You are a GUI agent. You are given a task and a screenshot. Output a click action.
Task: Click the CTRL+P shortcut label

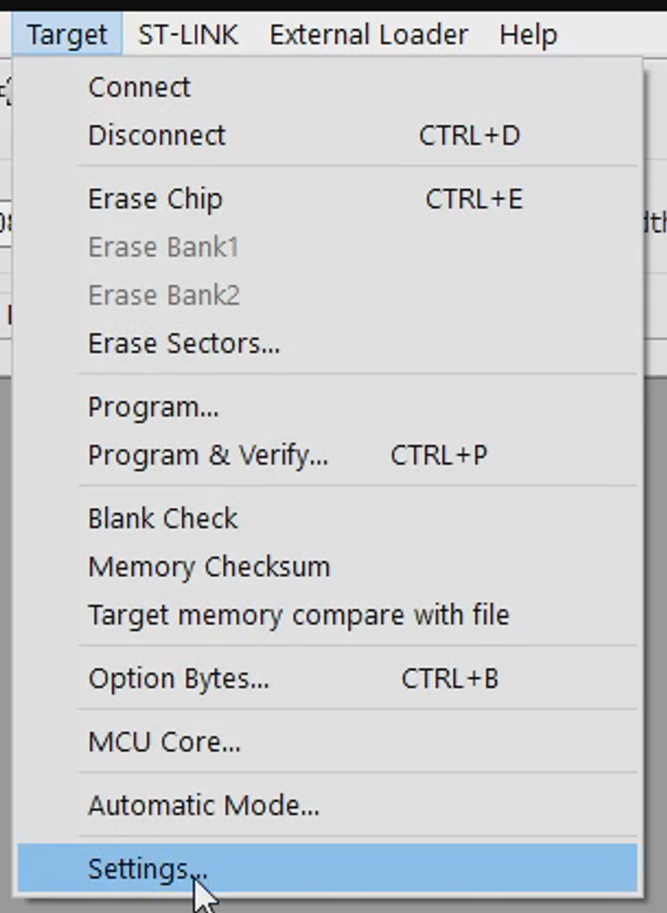click(x=439, y=455)
